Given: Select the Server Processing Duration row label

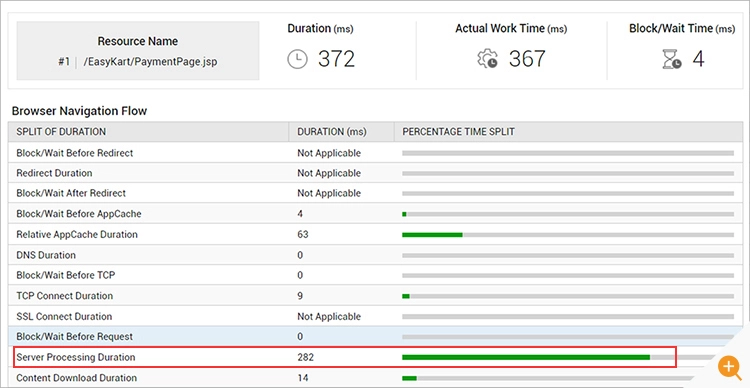Looking at the screenshot, I should pyautogui.click(x=76, y=357).
